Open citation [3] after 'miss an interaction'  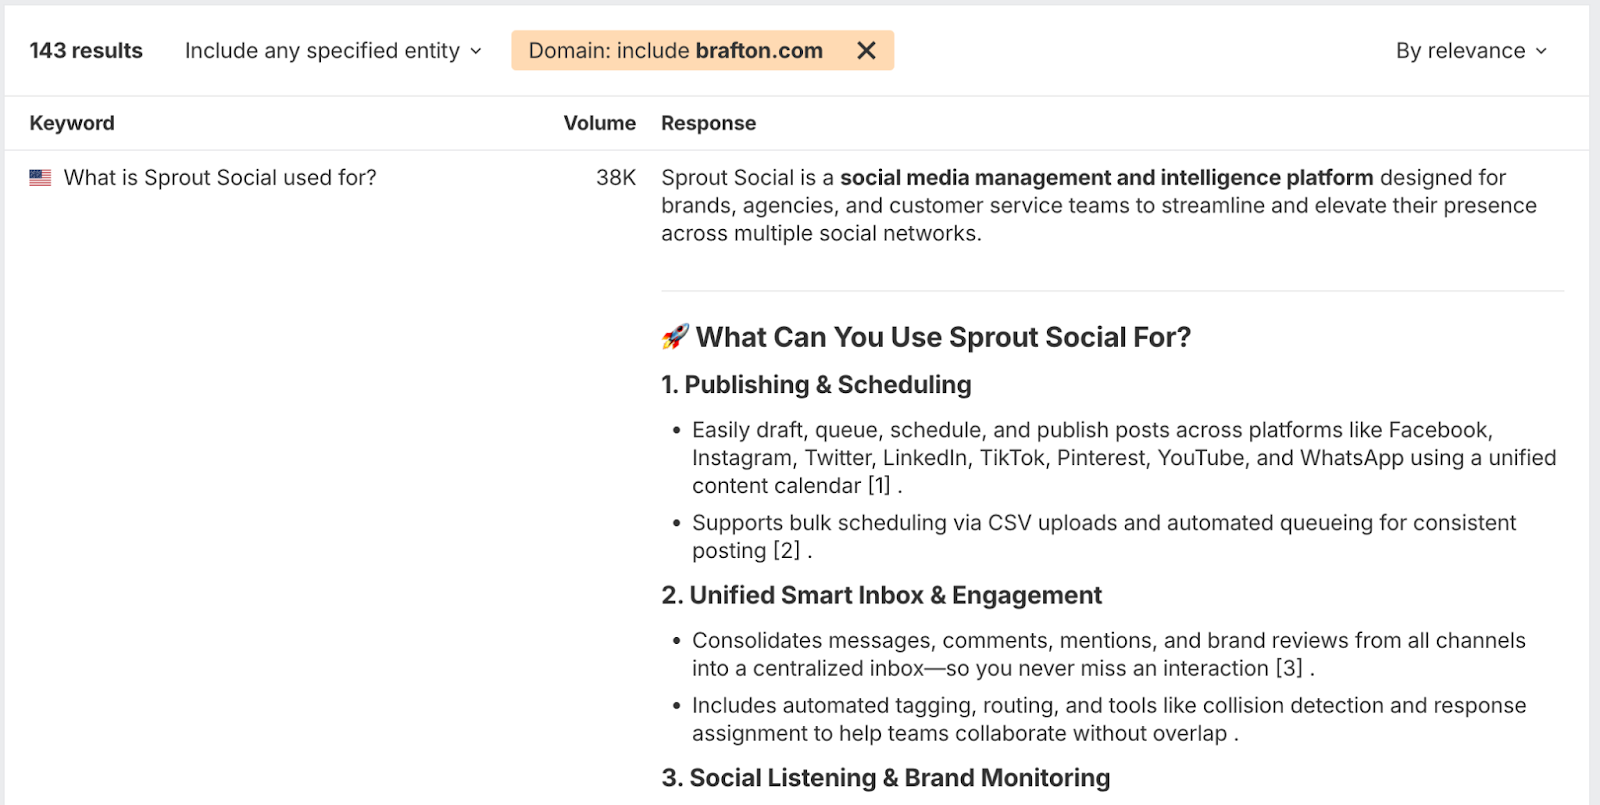(x=1289, y=668)
